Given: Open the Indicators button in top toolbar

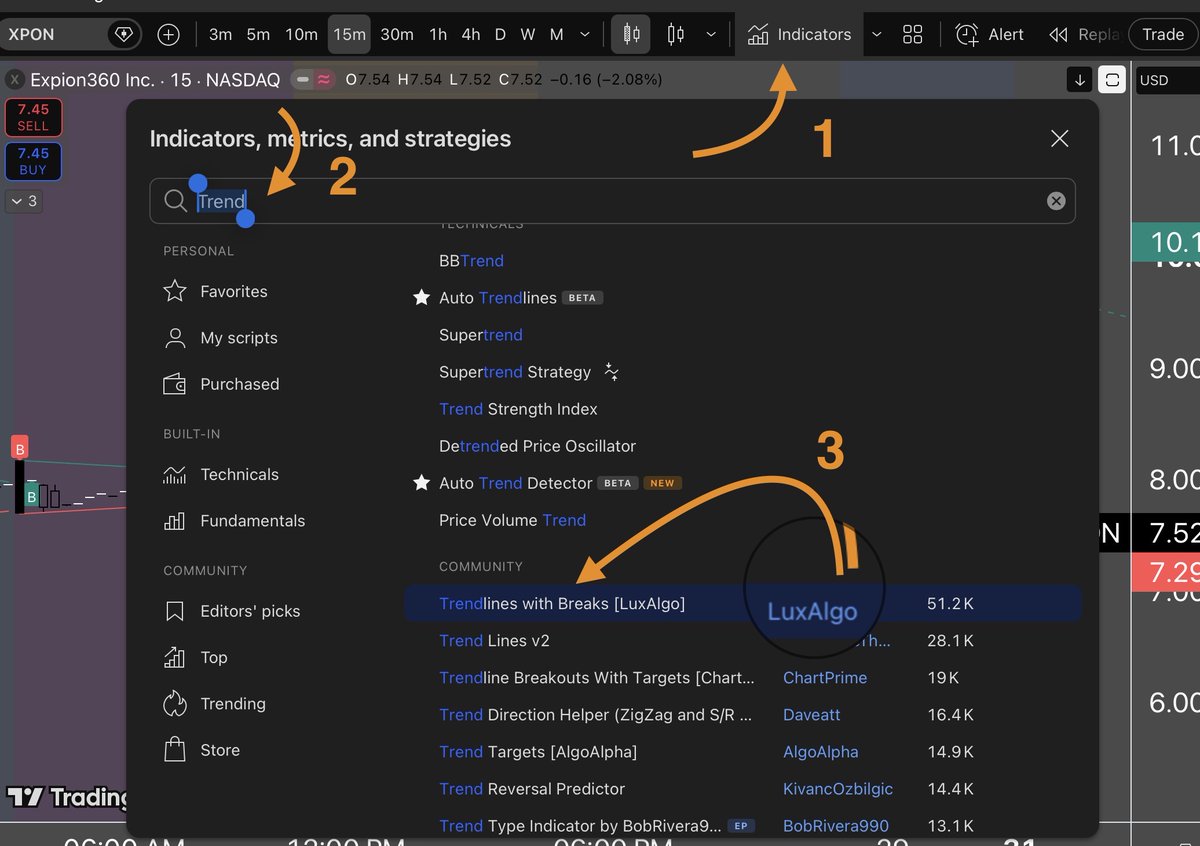Looking at the screenshot, I should pyautogui.click(x=798, y=34).
